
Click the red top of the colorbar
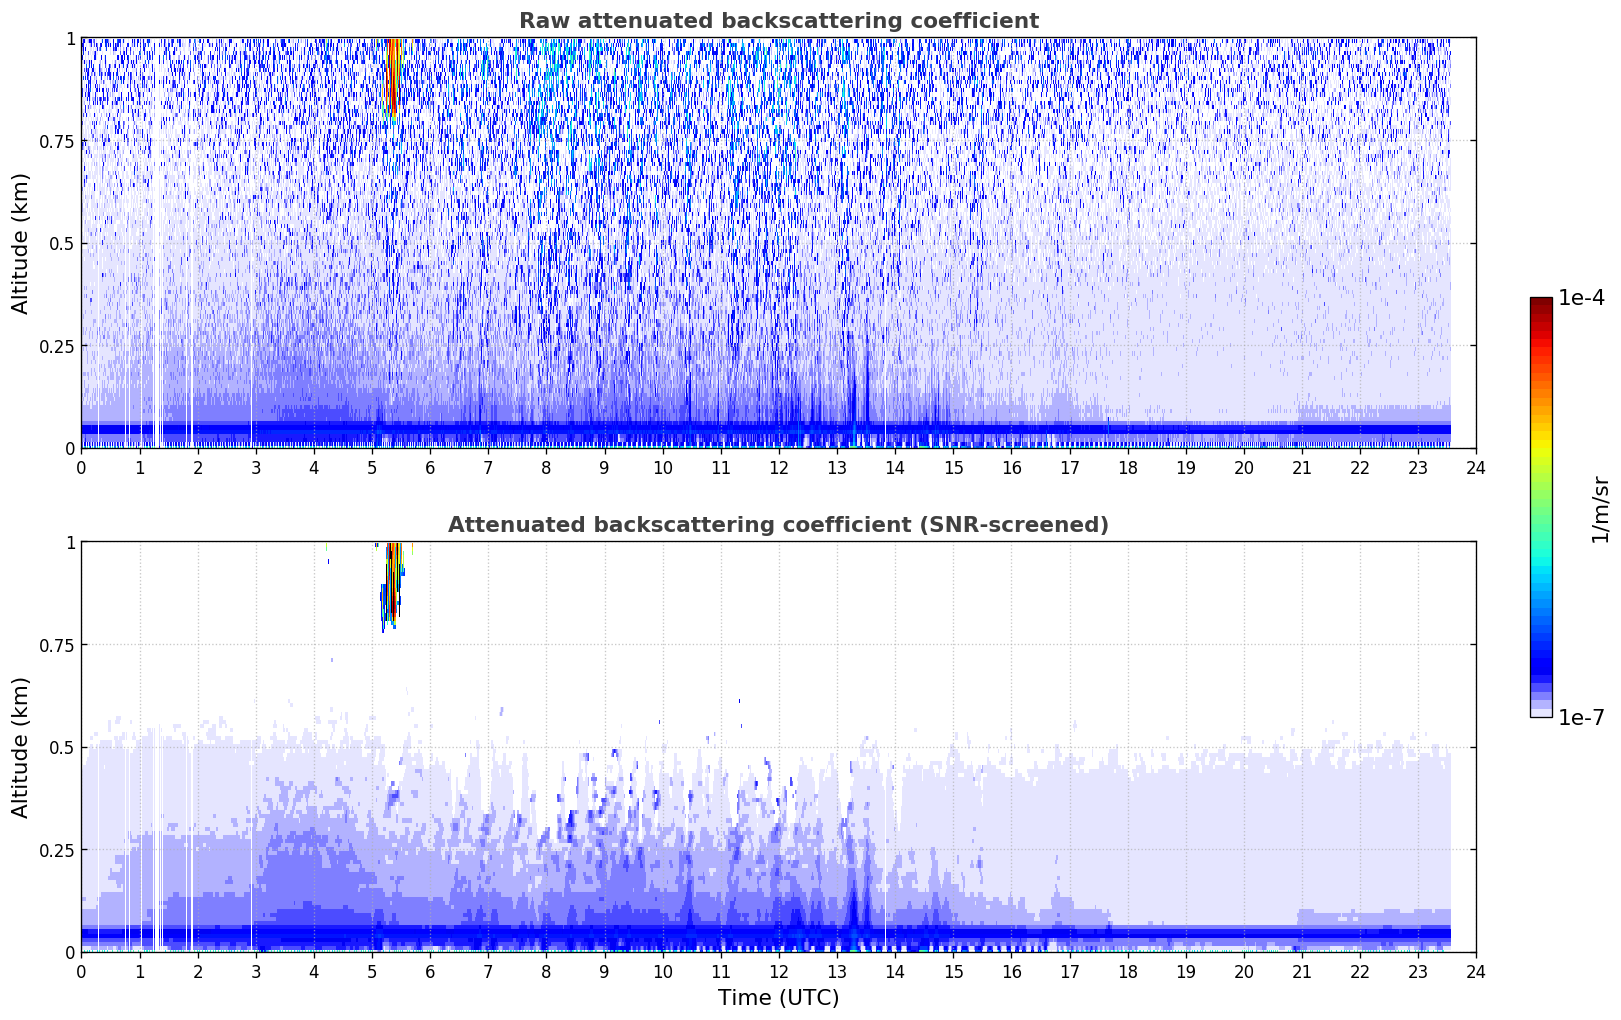1540,305
